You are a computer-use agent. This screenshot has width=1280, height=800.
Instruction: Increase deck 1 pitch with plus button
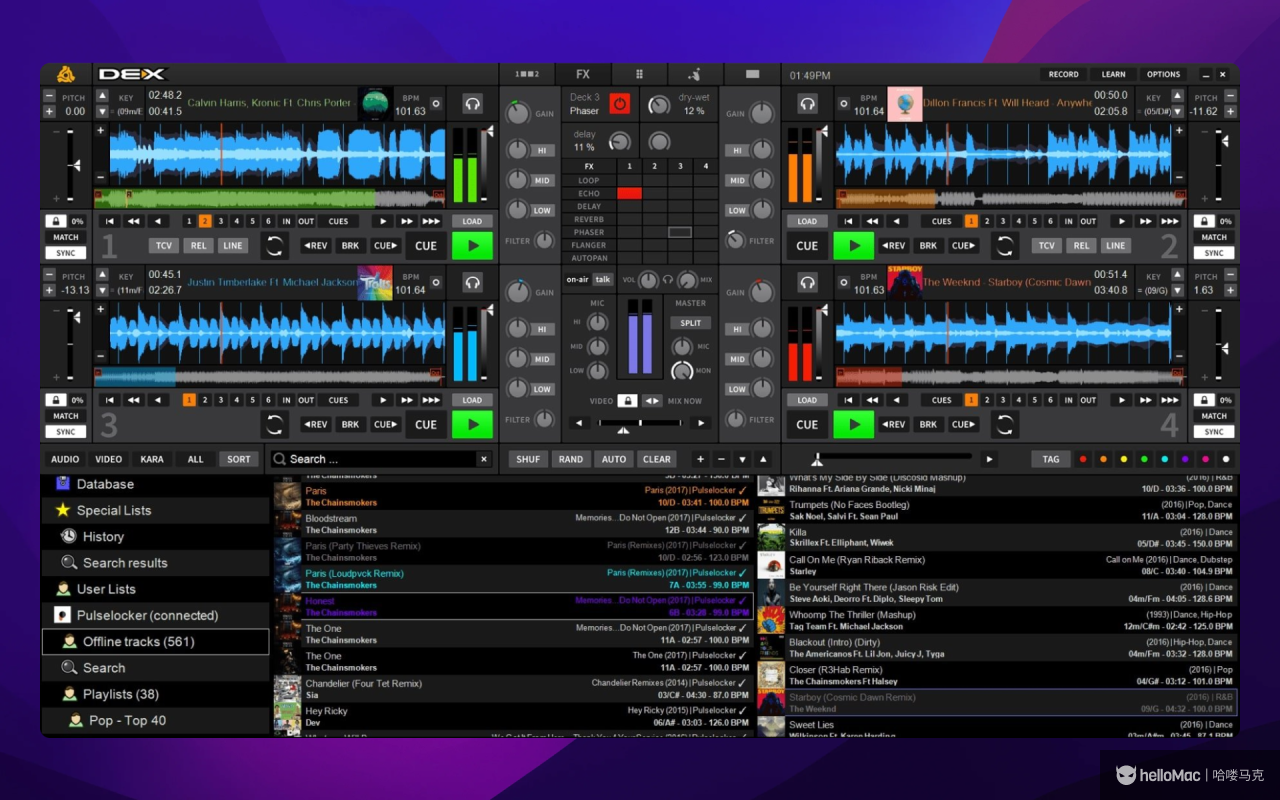tap(49, 112)
